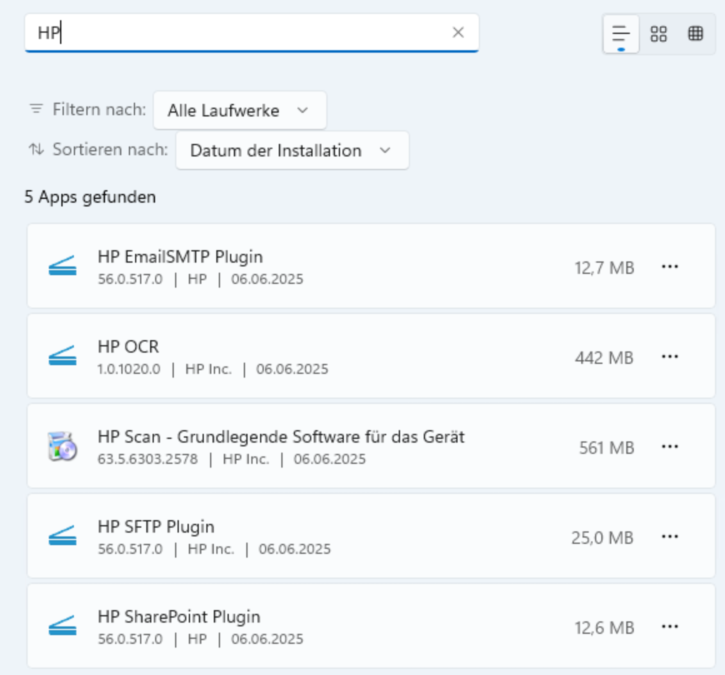Open three-dot menu for HP SFTP Plugin

point(670,537)
